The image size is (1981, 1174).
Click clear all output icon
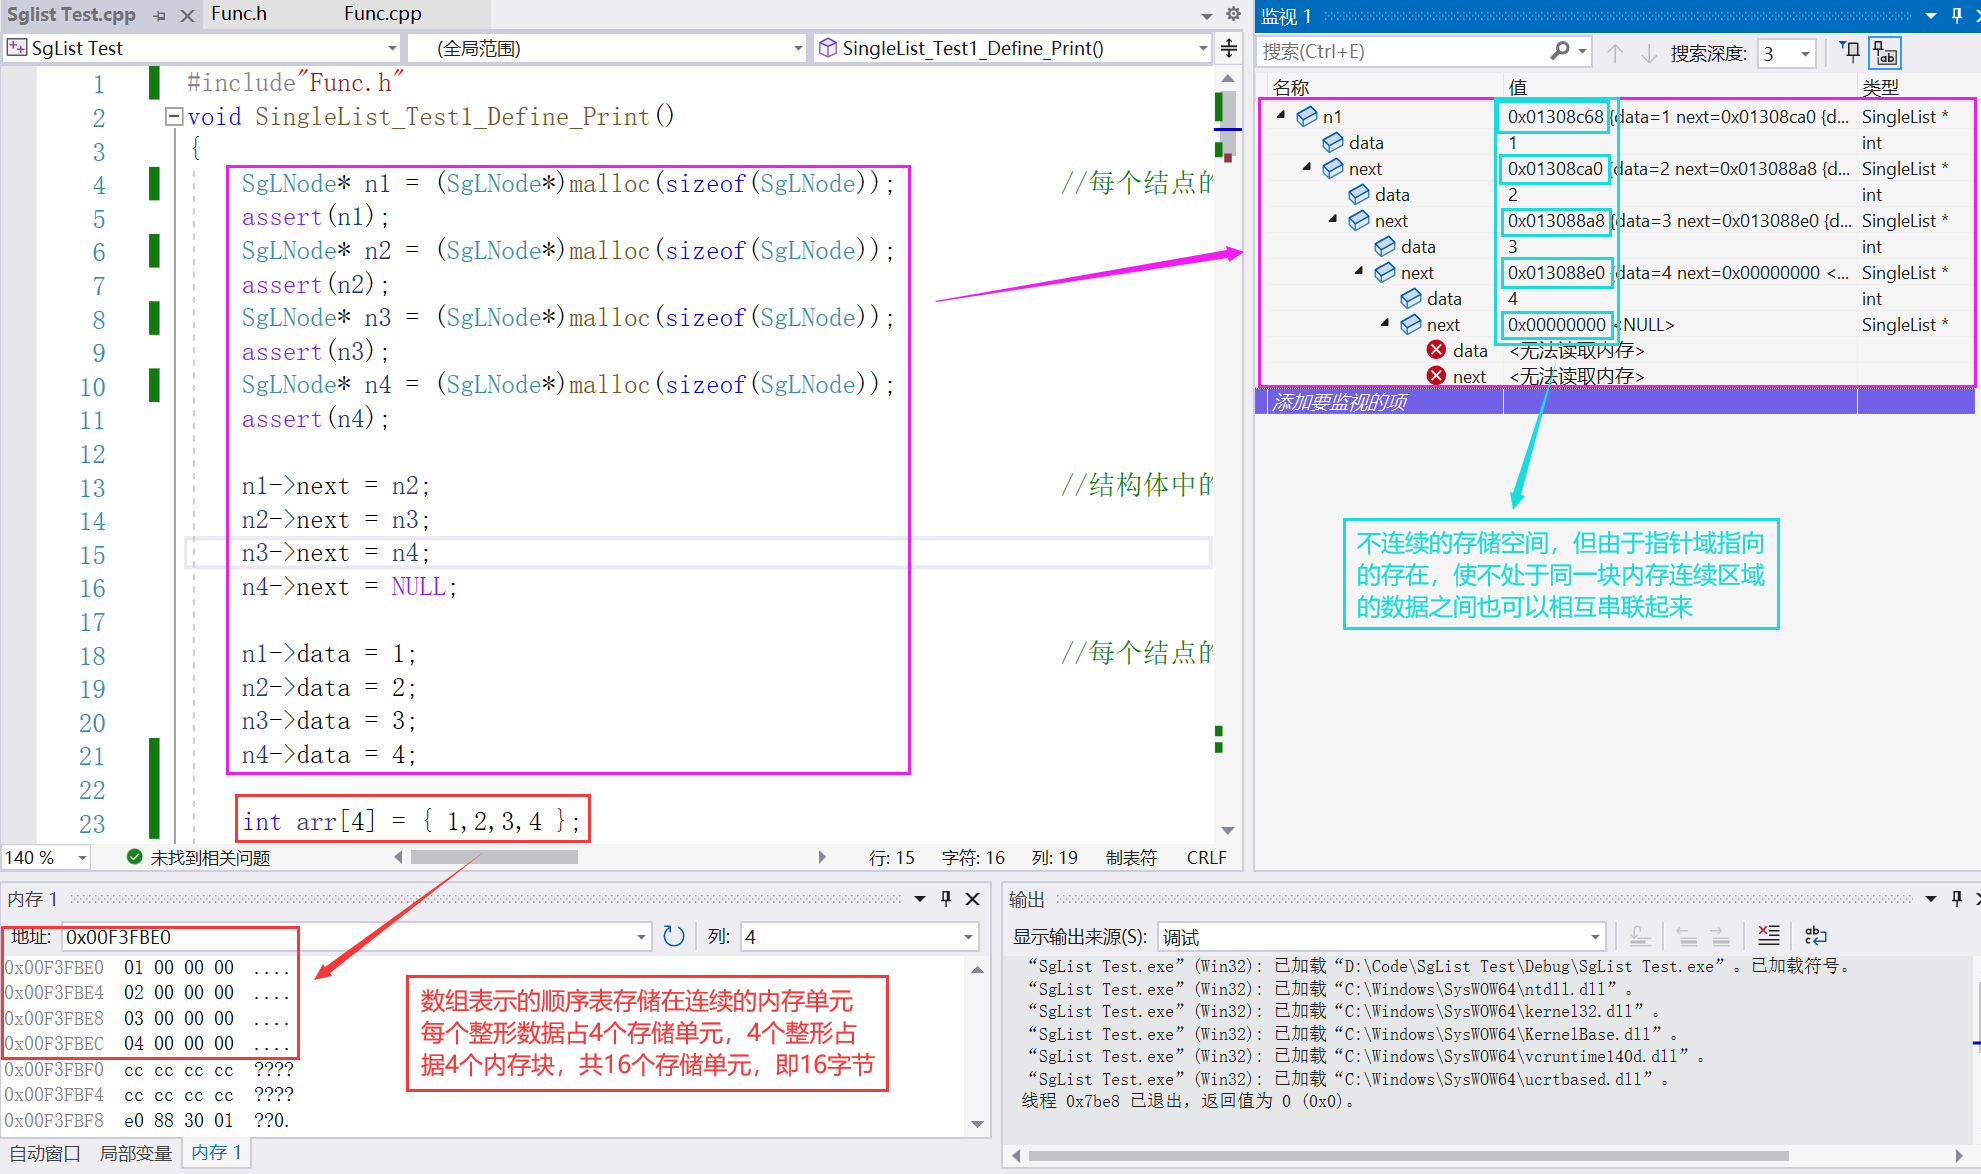tap(1768, 936)
